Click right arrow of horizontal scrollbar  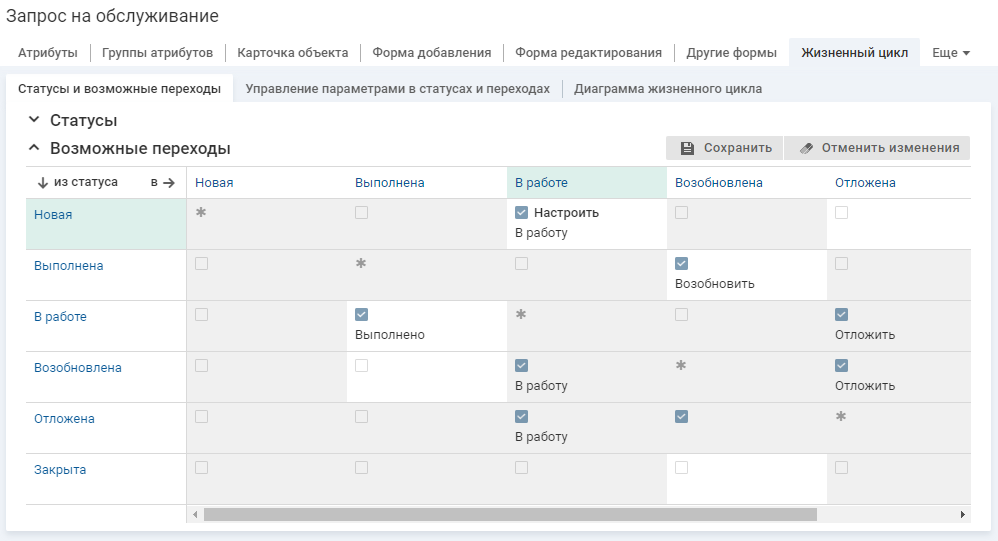pos(962,514)
